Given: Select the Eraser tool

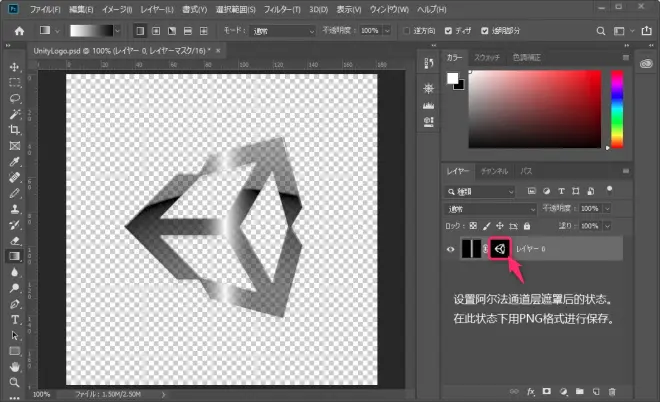Looking at the screenshot, I should pyautogui.click(x=15, y=241).
